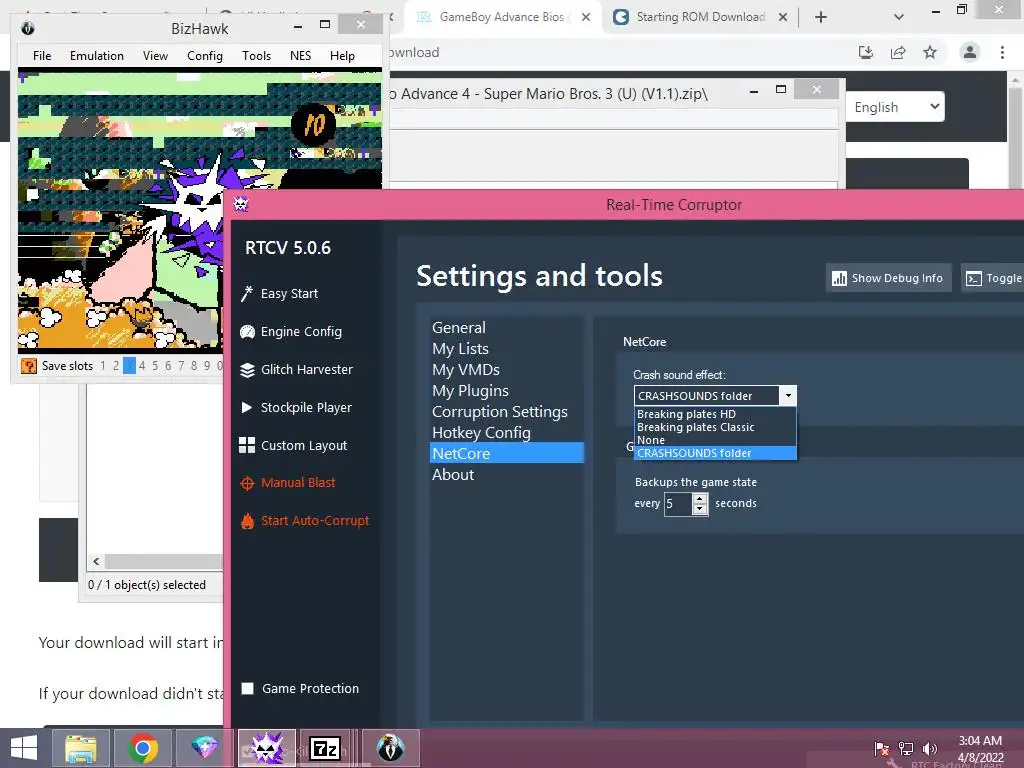Open Stockpile Player play icon
1024x768 pixels.
[247, 408]
